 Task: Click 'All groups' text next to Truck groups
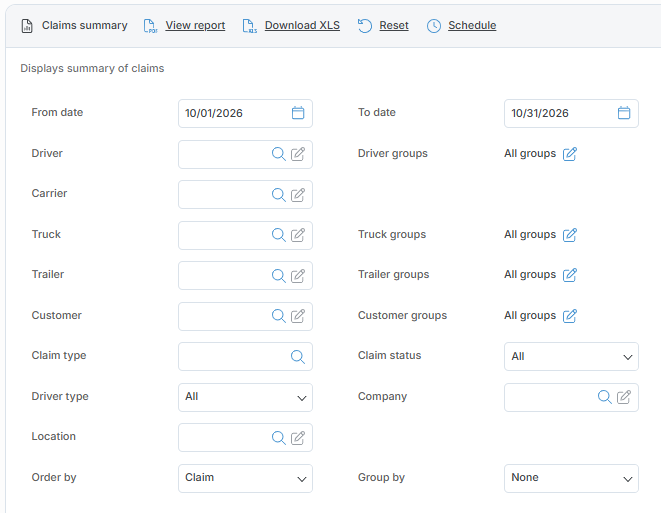tap(530, 234)
